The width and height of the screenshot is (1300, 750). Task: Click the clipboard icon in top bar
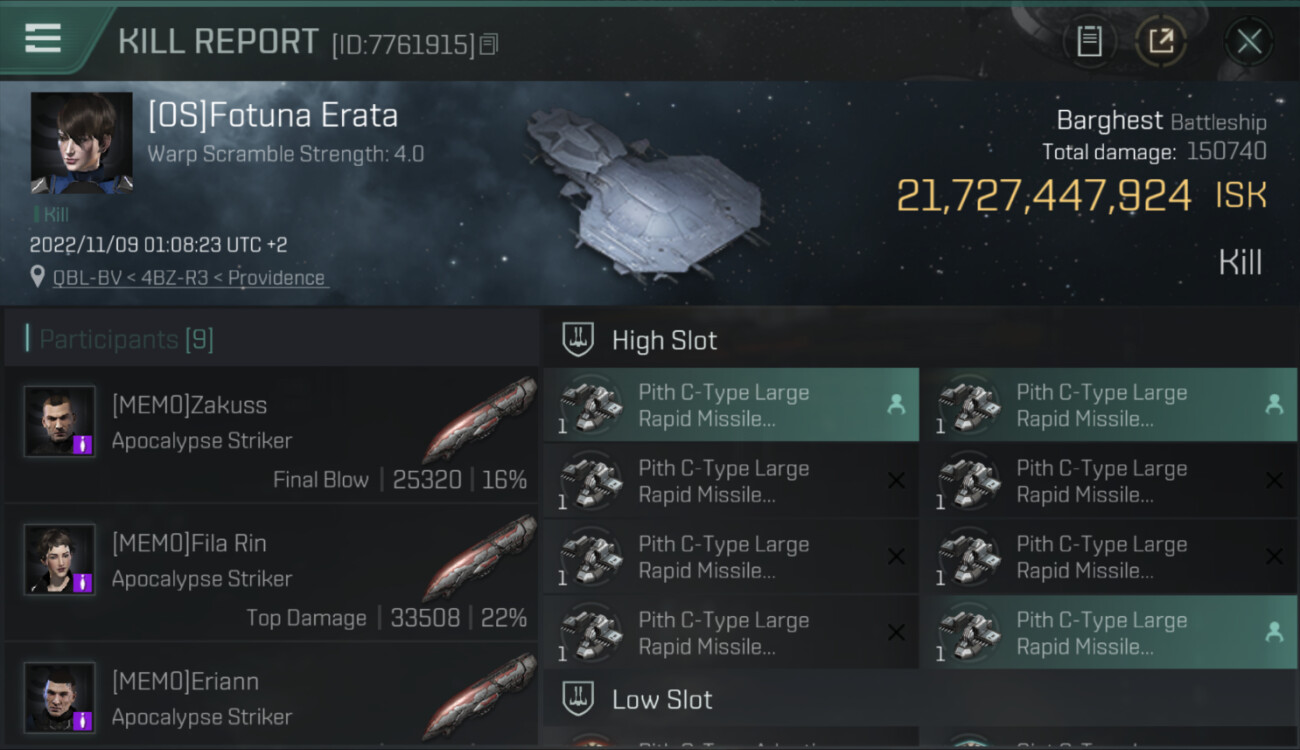click(1089, 41)
